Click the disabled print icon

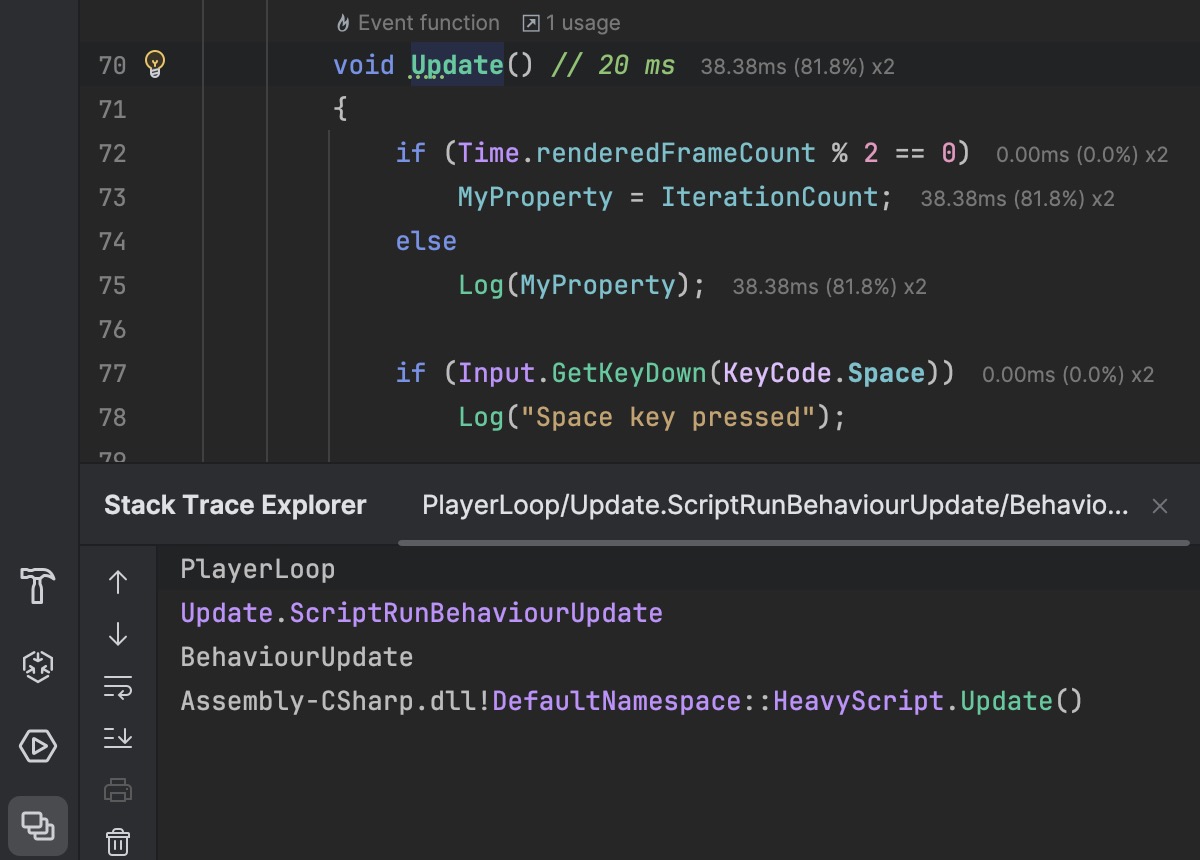118,790
